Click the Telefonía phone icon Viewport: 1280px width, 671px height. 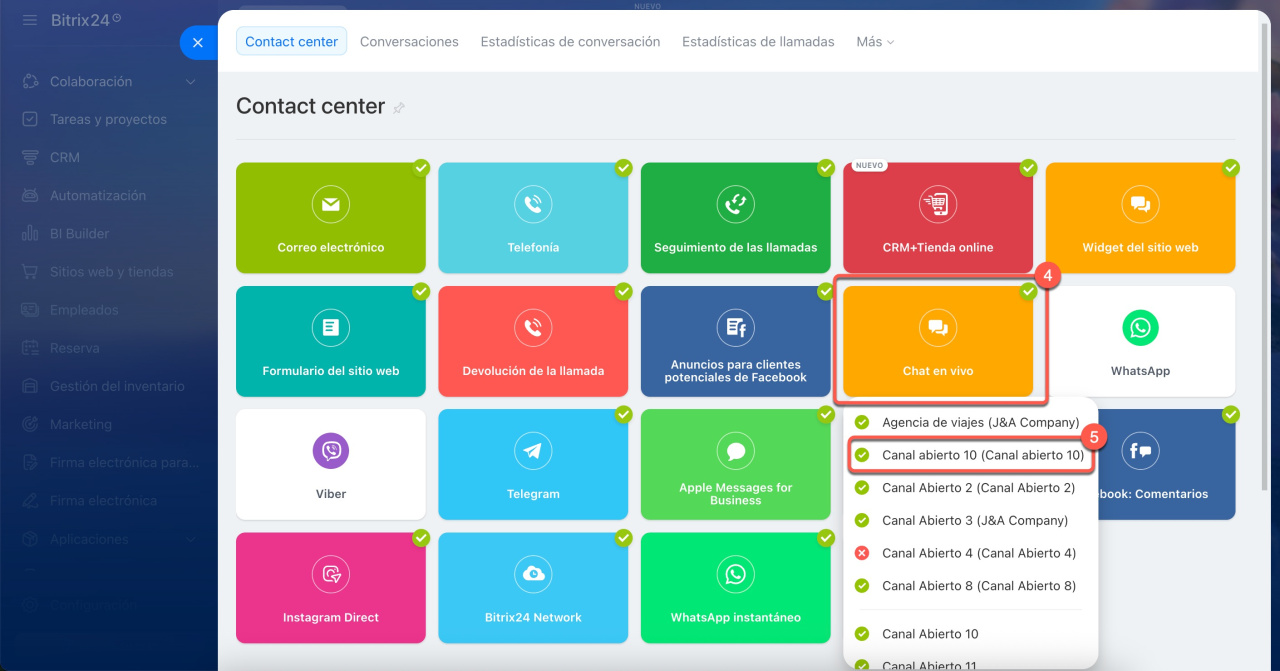[x=533, y=204]
